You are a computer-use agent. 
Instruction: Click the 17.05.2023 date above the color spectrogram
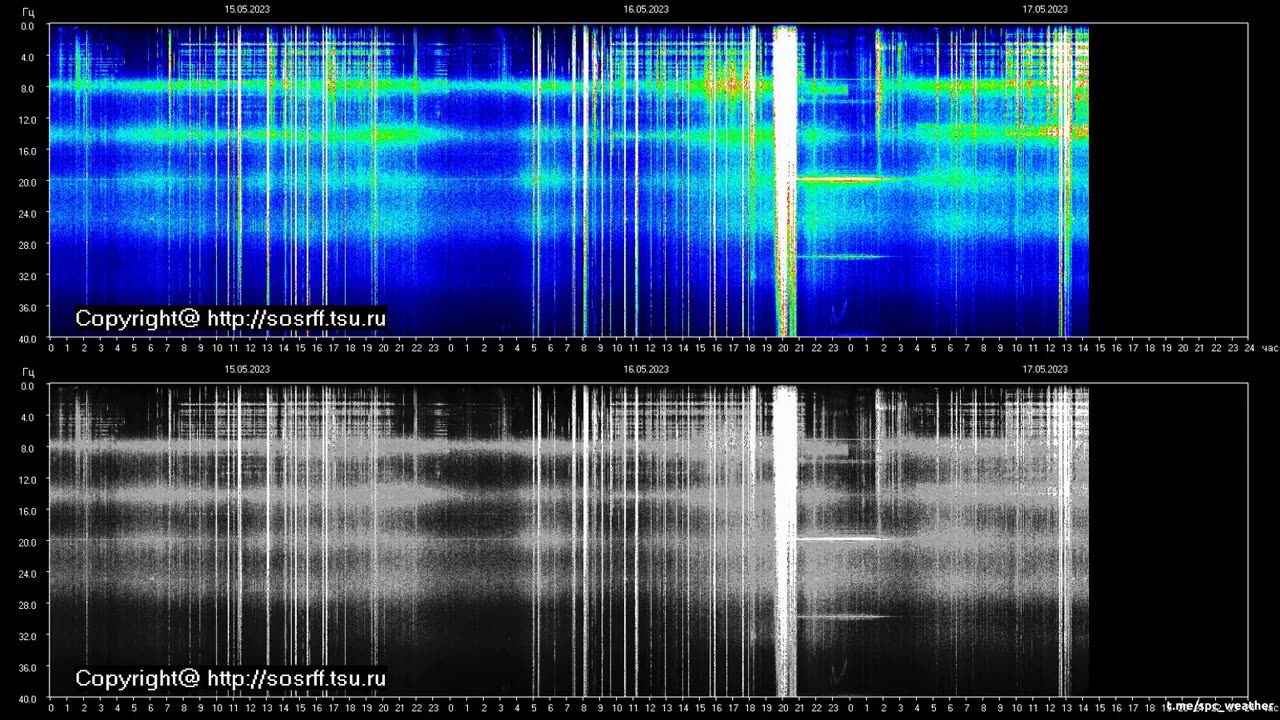pyautogui.click(x=1045, y=9)
